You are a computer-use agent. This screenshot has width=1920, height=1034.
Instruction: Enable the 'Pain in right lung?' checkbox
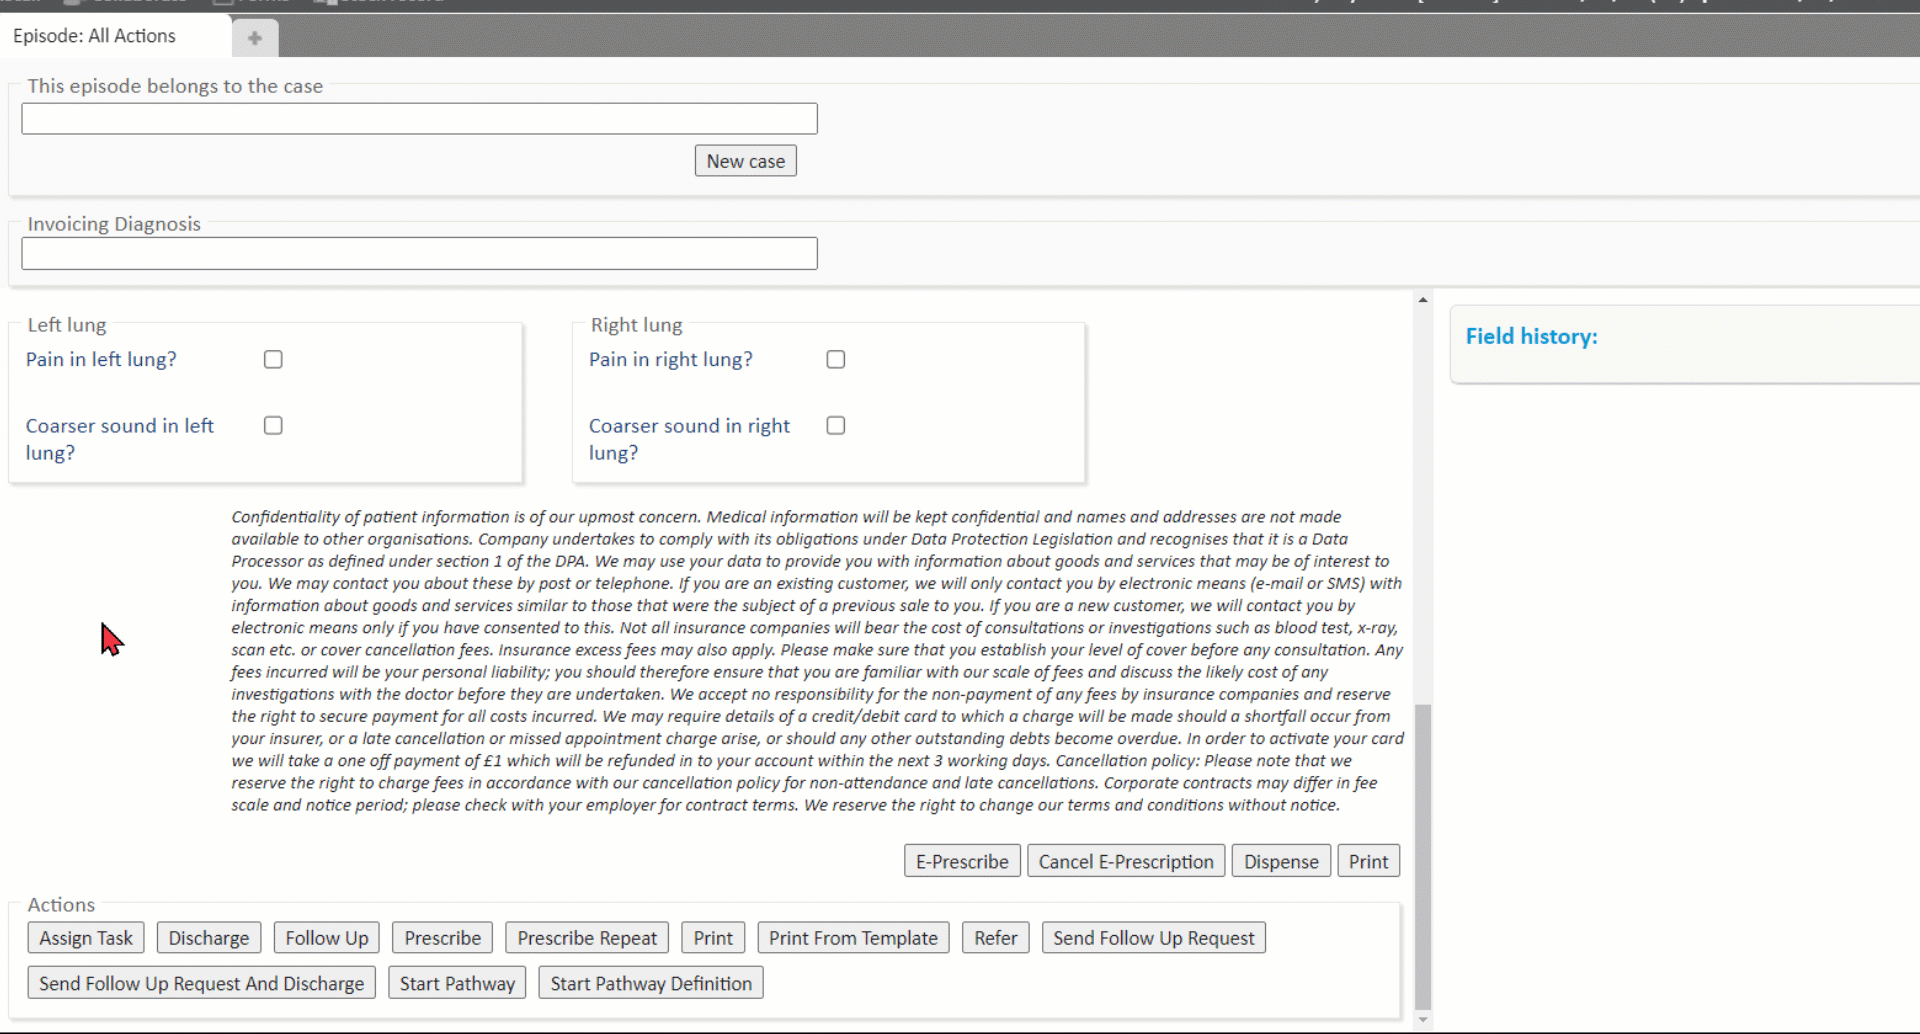[x=836, y=359]
